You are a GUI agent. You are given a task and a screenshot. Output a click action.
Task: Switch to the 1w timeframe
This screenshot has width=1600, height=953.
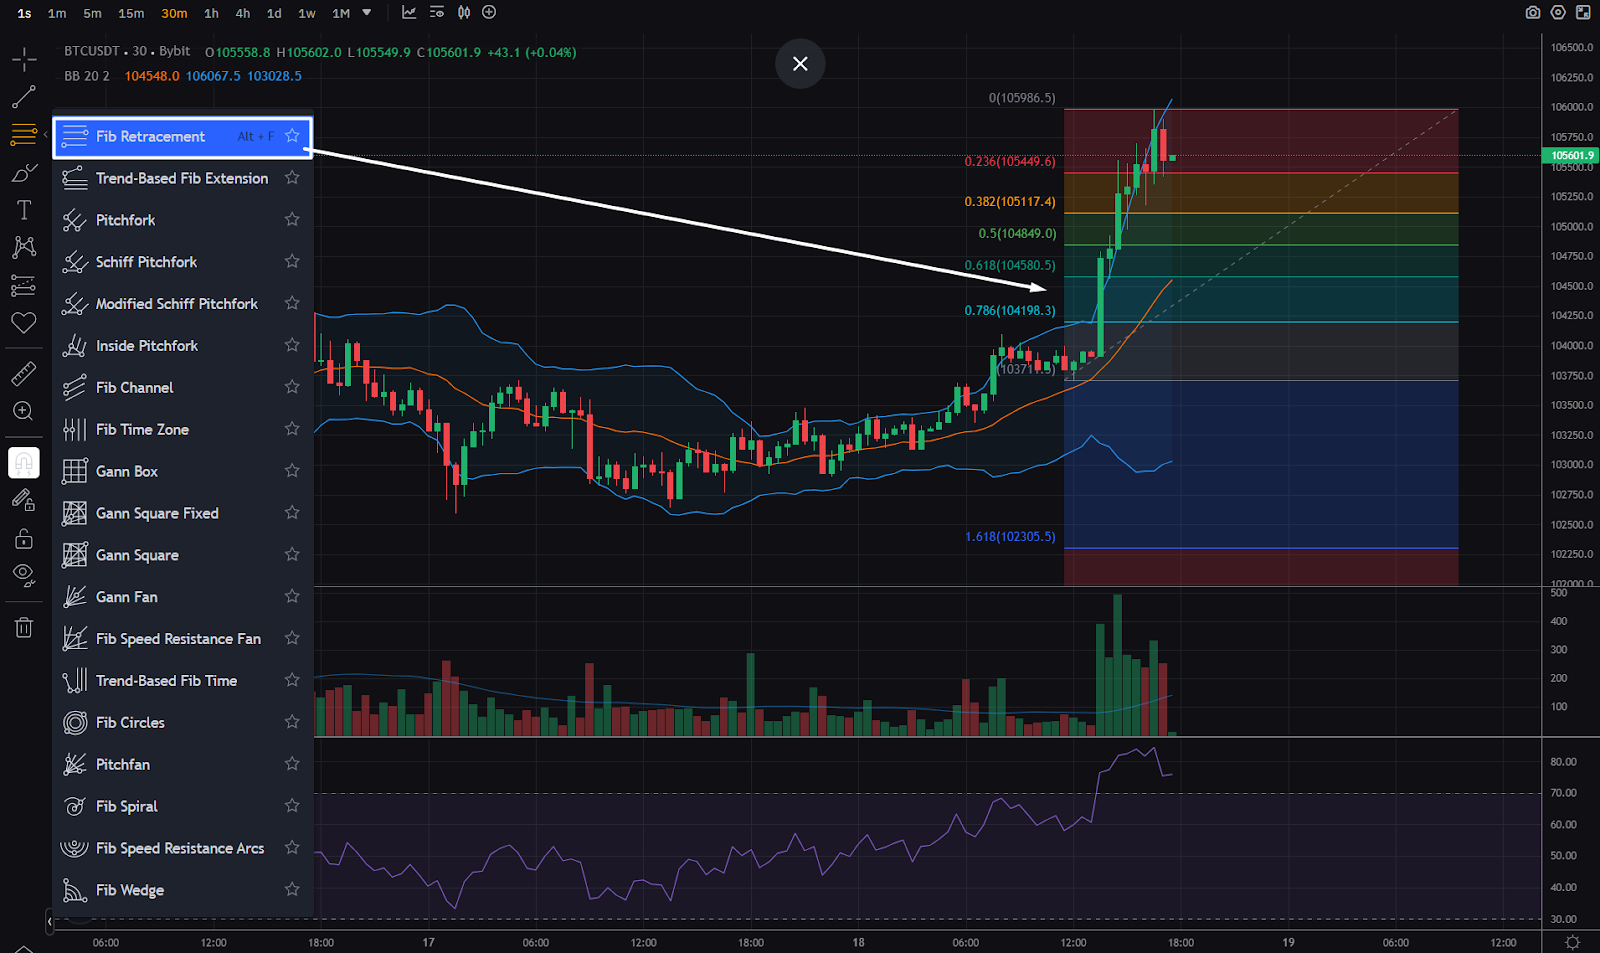[x=307, y=13]
